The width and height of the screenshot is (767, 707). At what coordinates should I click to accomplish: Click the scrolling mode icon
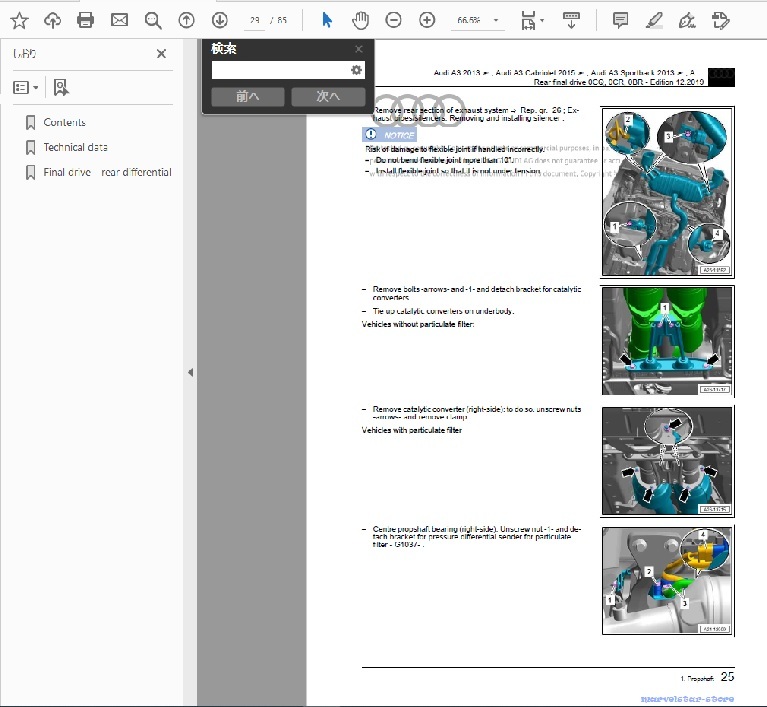pos(571,21)
